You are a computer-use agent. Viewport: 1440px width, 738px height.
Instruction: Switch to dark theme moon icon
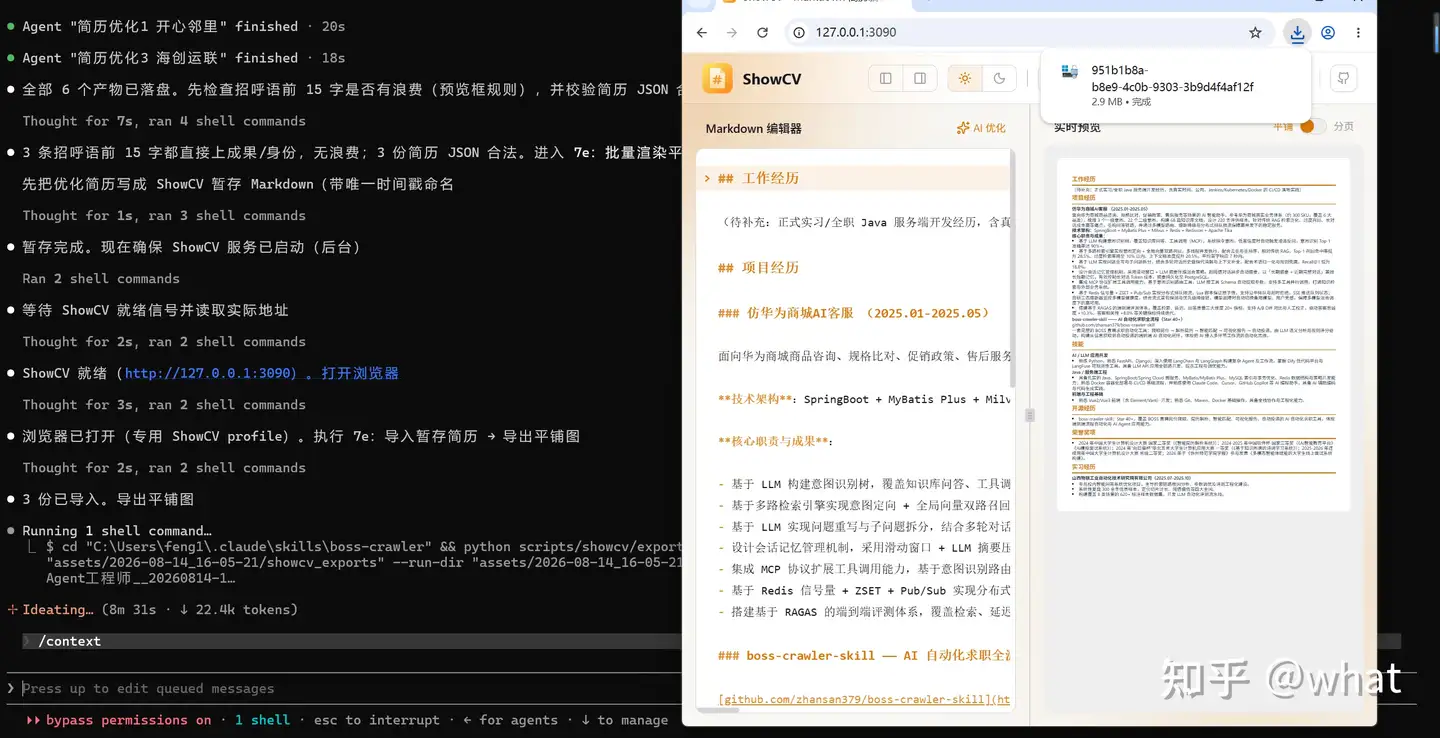pyautogui.click(x=999, y=78)
